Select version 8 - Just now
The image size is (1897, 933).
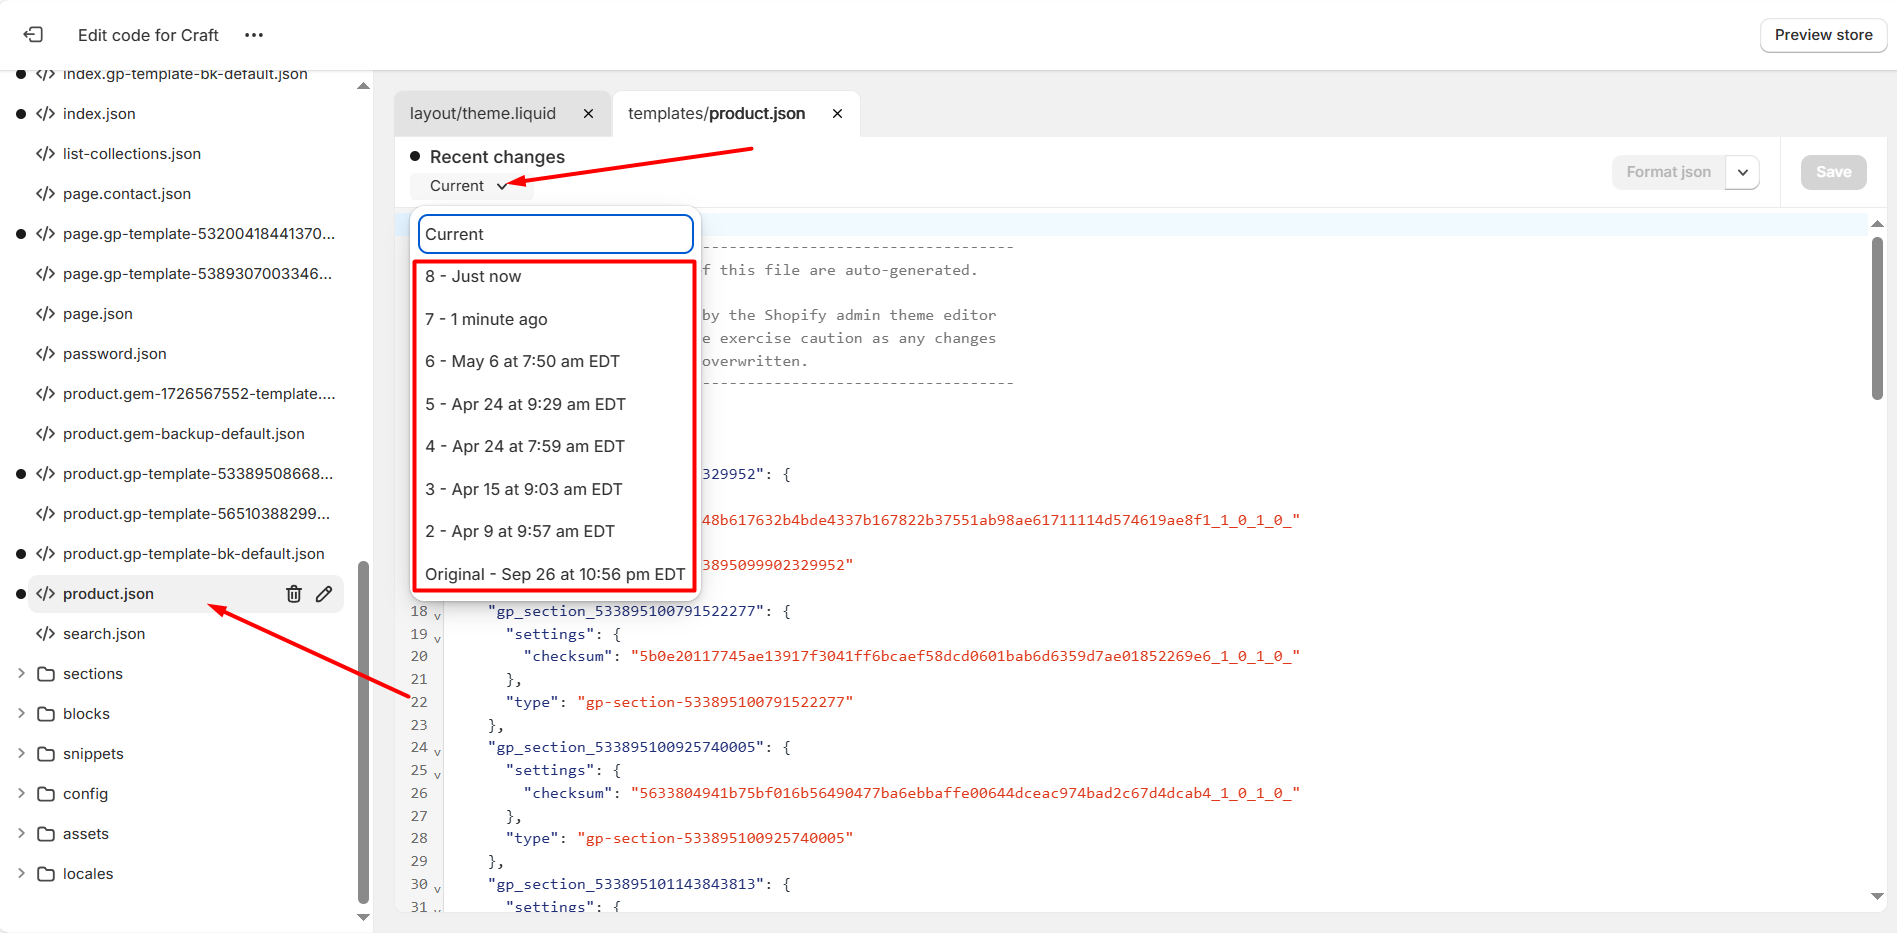point(473,277)
